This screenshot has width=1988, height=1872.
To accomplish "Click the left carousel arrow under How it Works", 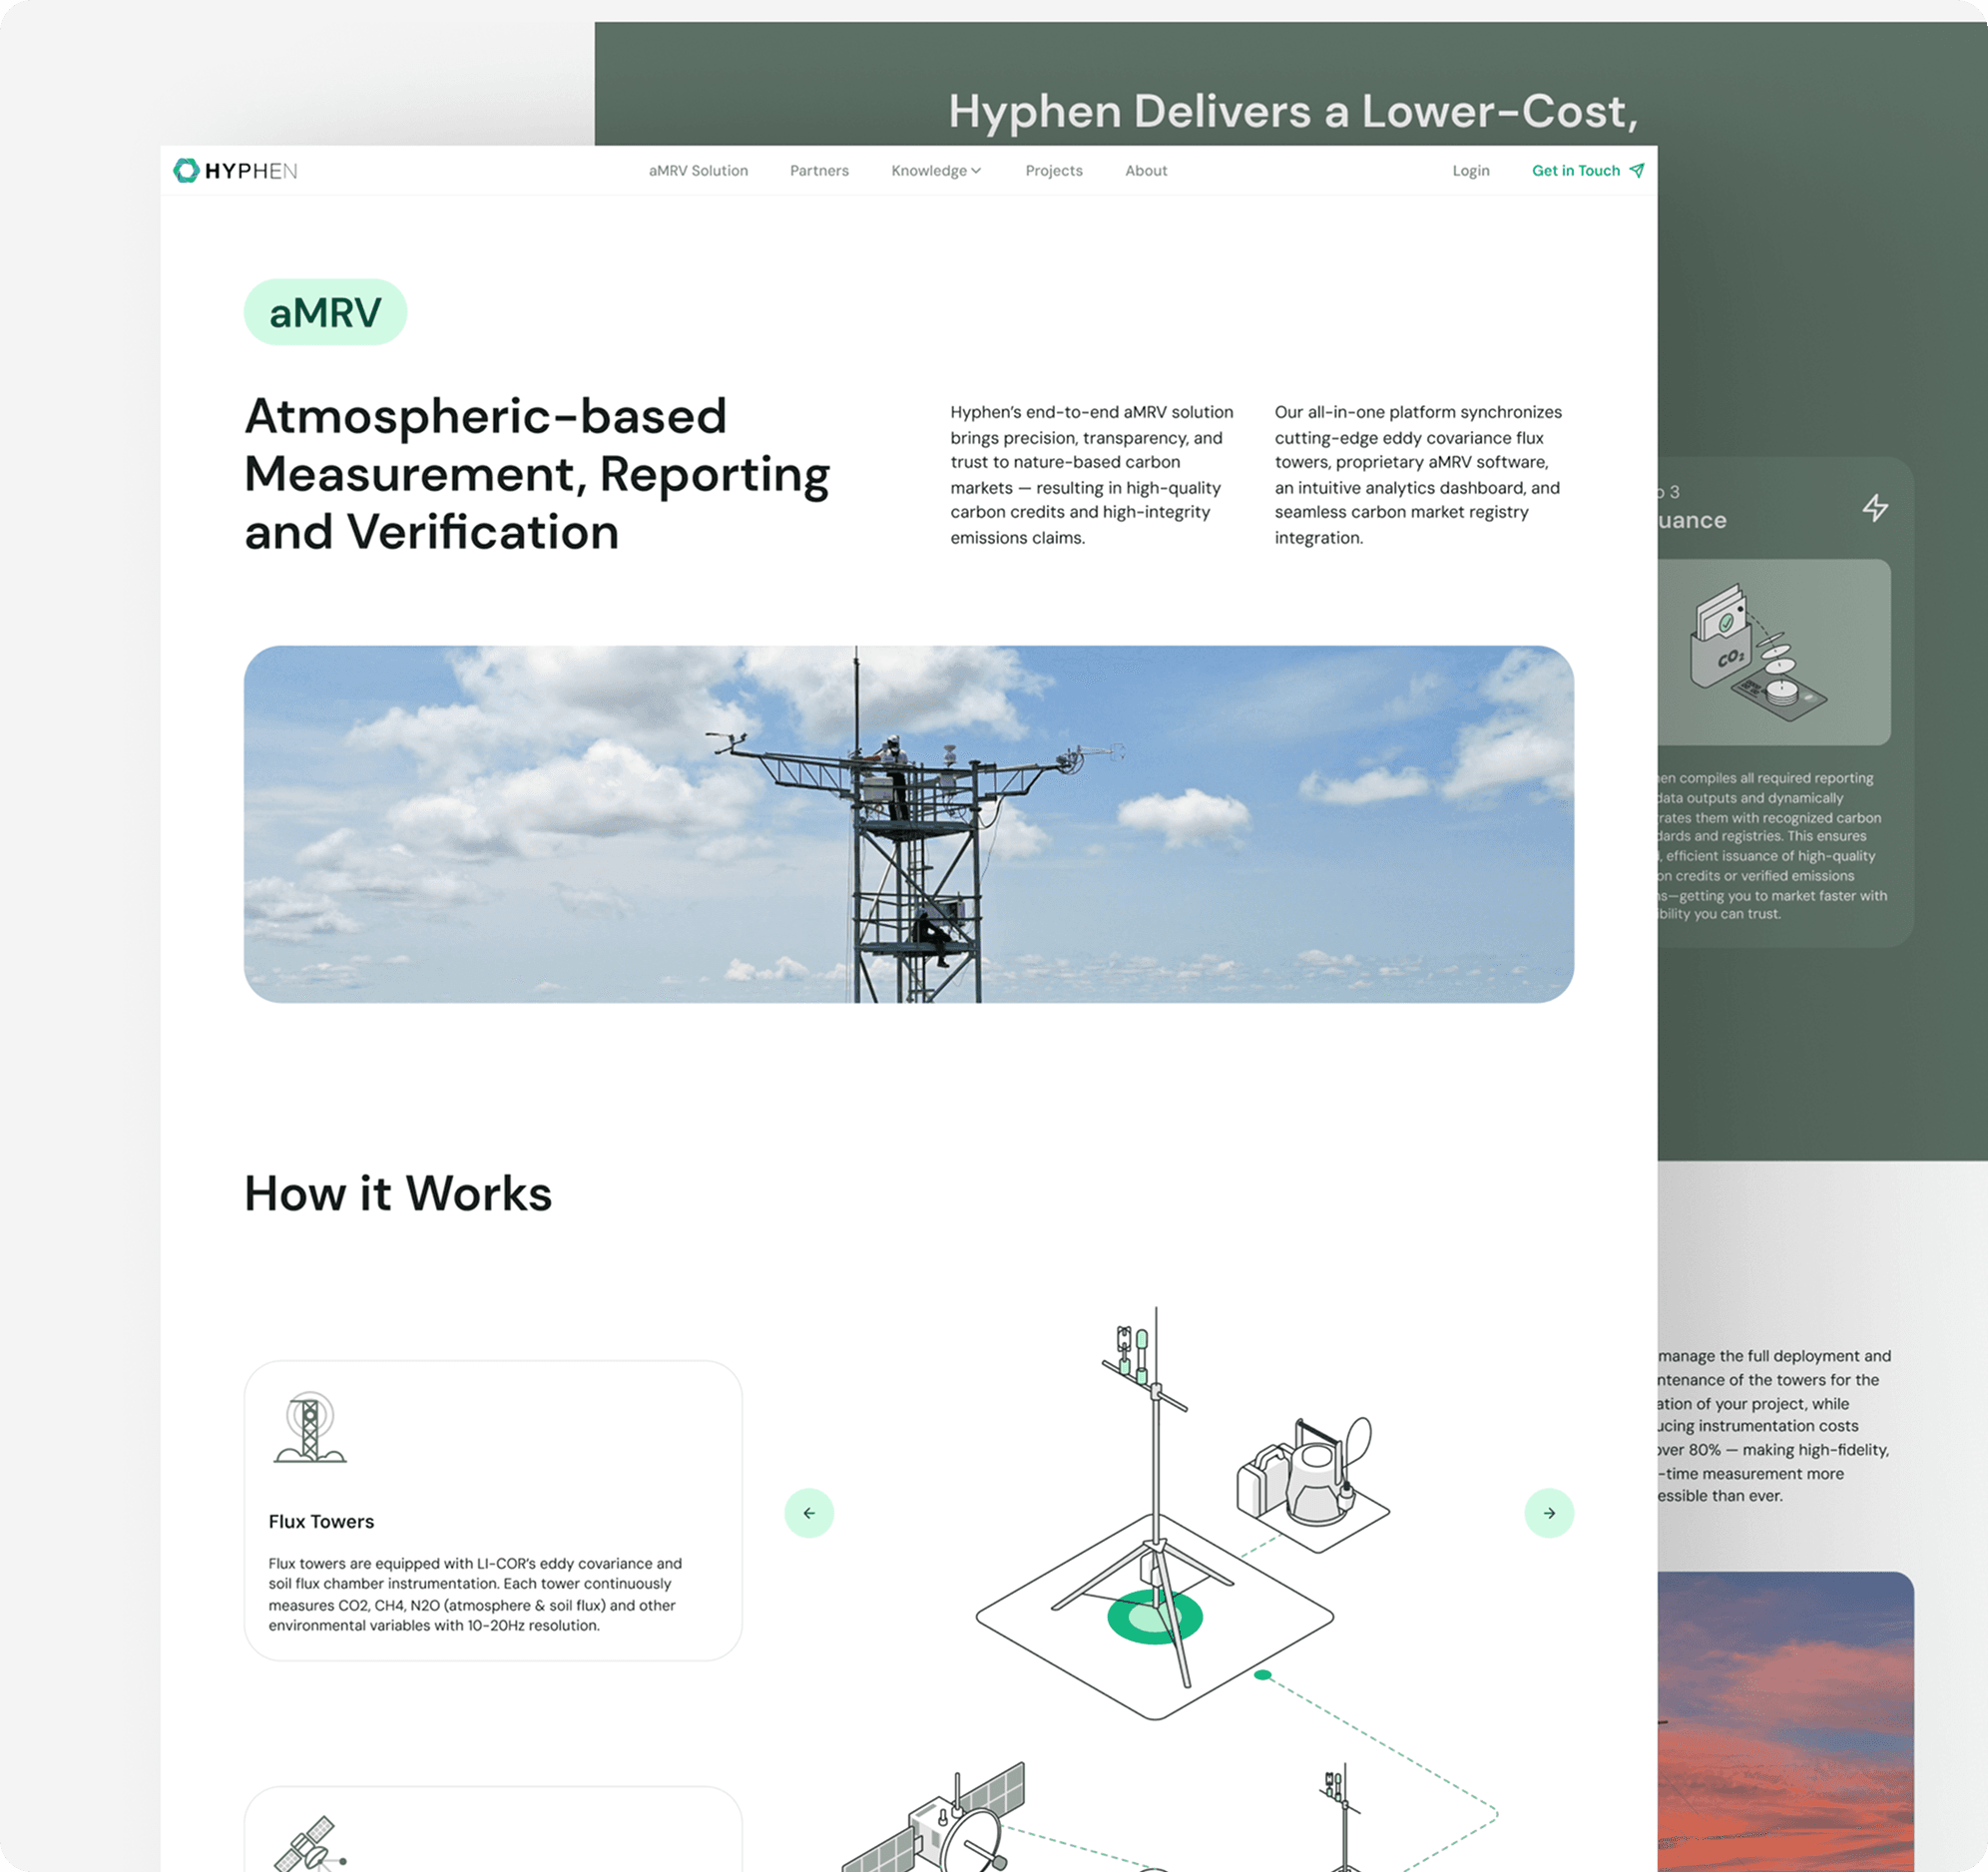I will click(x=809, y=1514).
